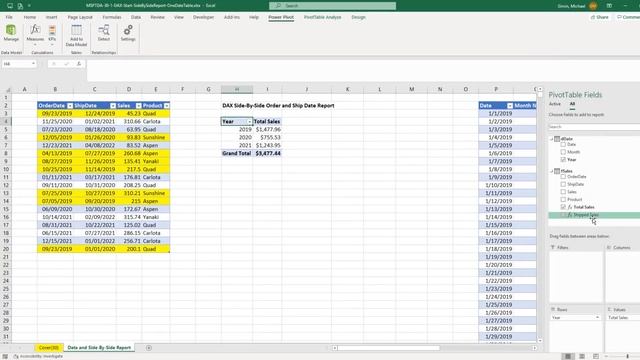Click the vertical scrollbar down arrow

click(540, 340)
